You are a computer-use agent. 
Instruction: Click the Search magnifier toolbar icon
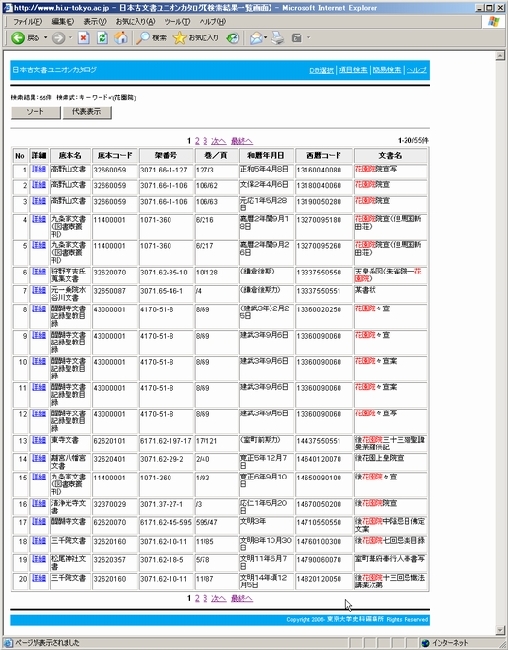[x=143, y=38]
